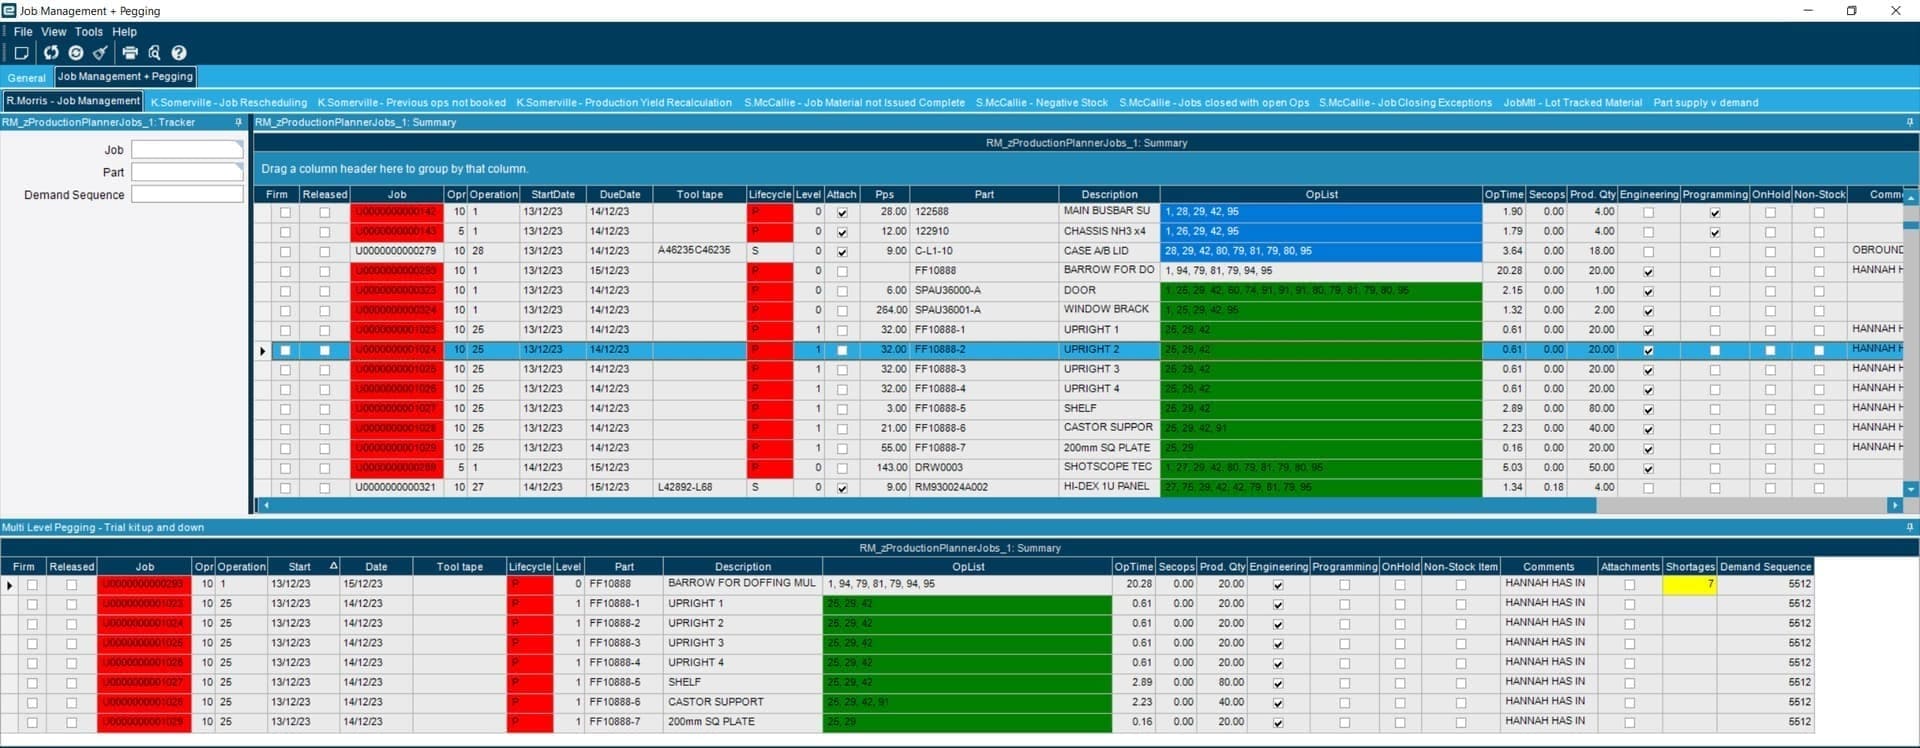Toggle Attach checkbox for CASE A/B LID row
1920x748 pixels.
click(x=842, y=252)
